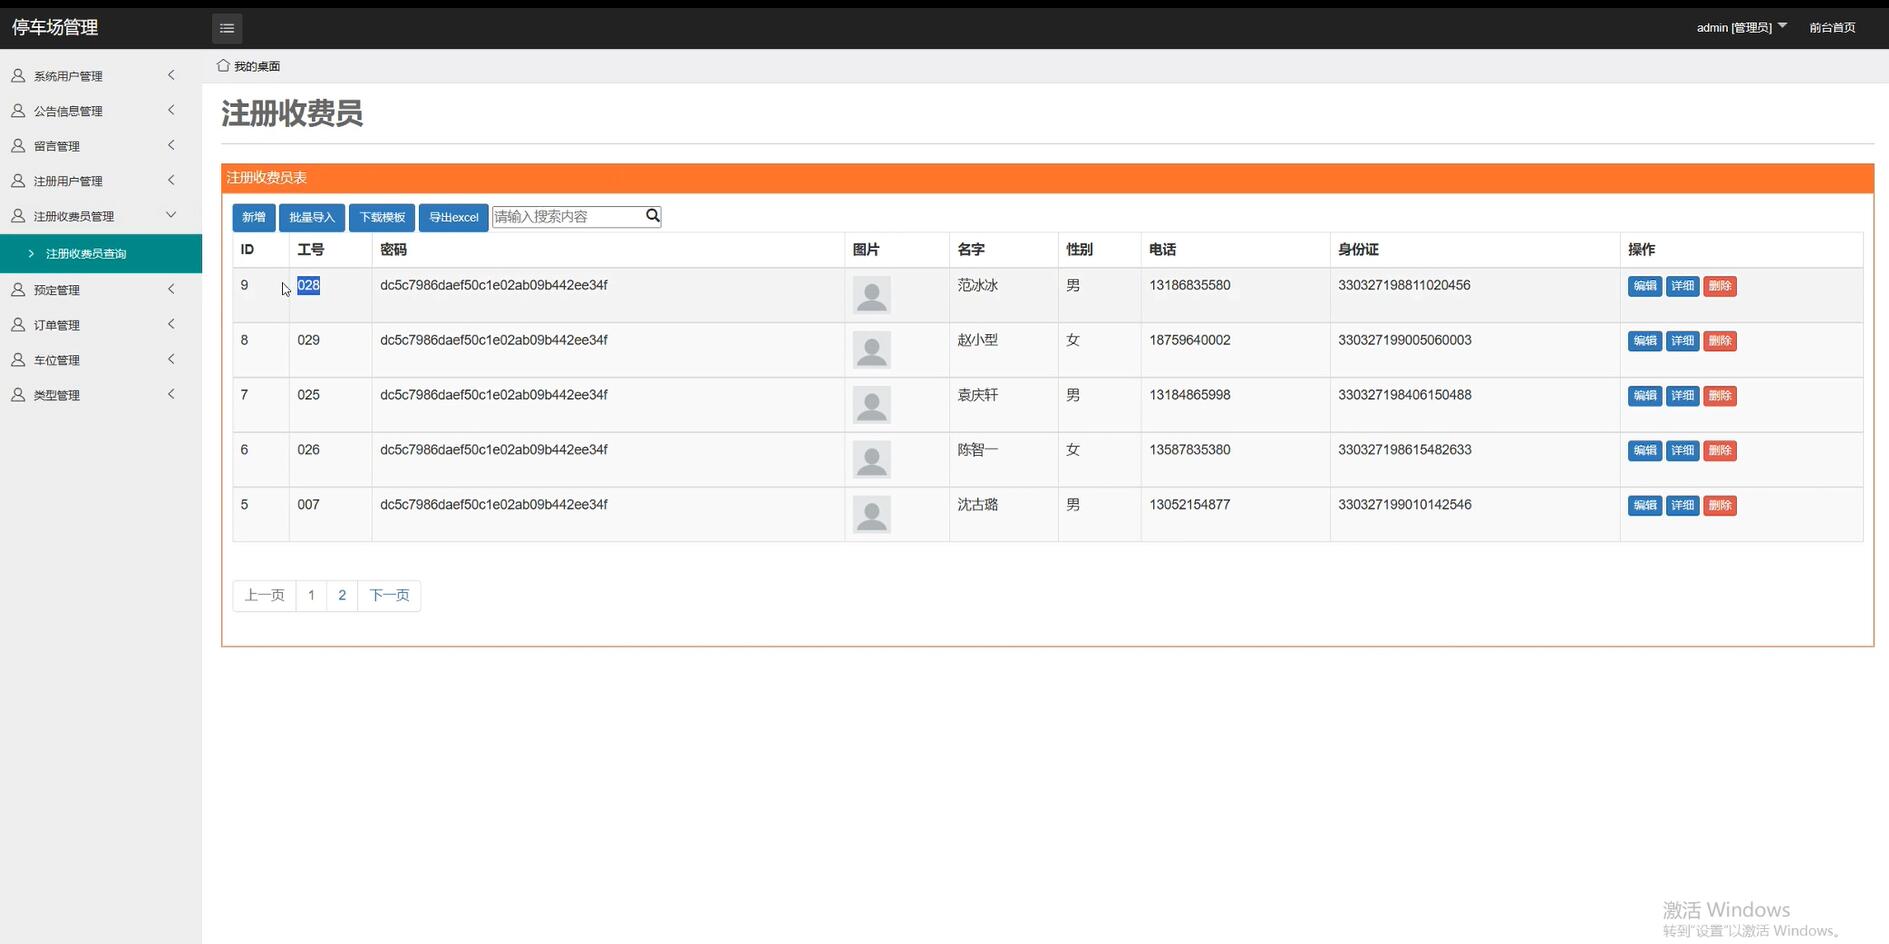Click page 1 in pagination

pos(311,595)
